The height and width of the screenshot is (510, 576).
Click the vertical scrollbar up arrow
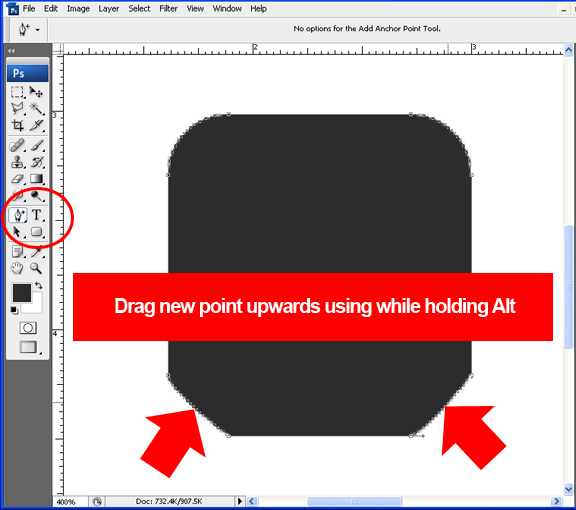click(569, 50)
